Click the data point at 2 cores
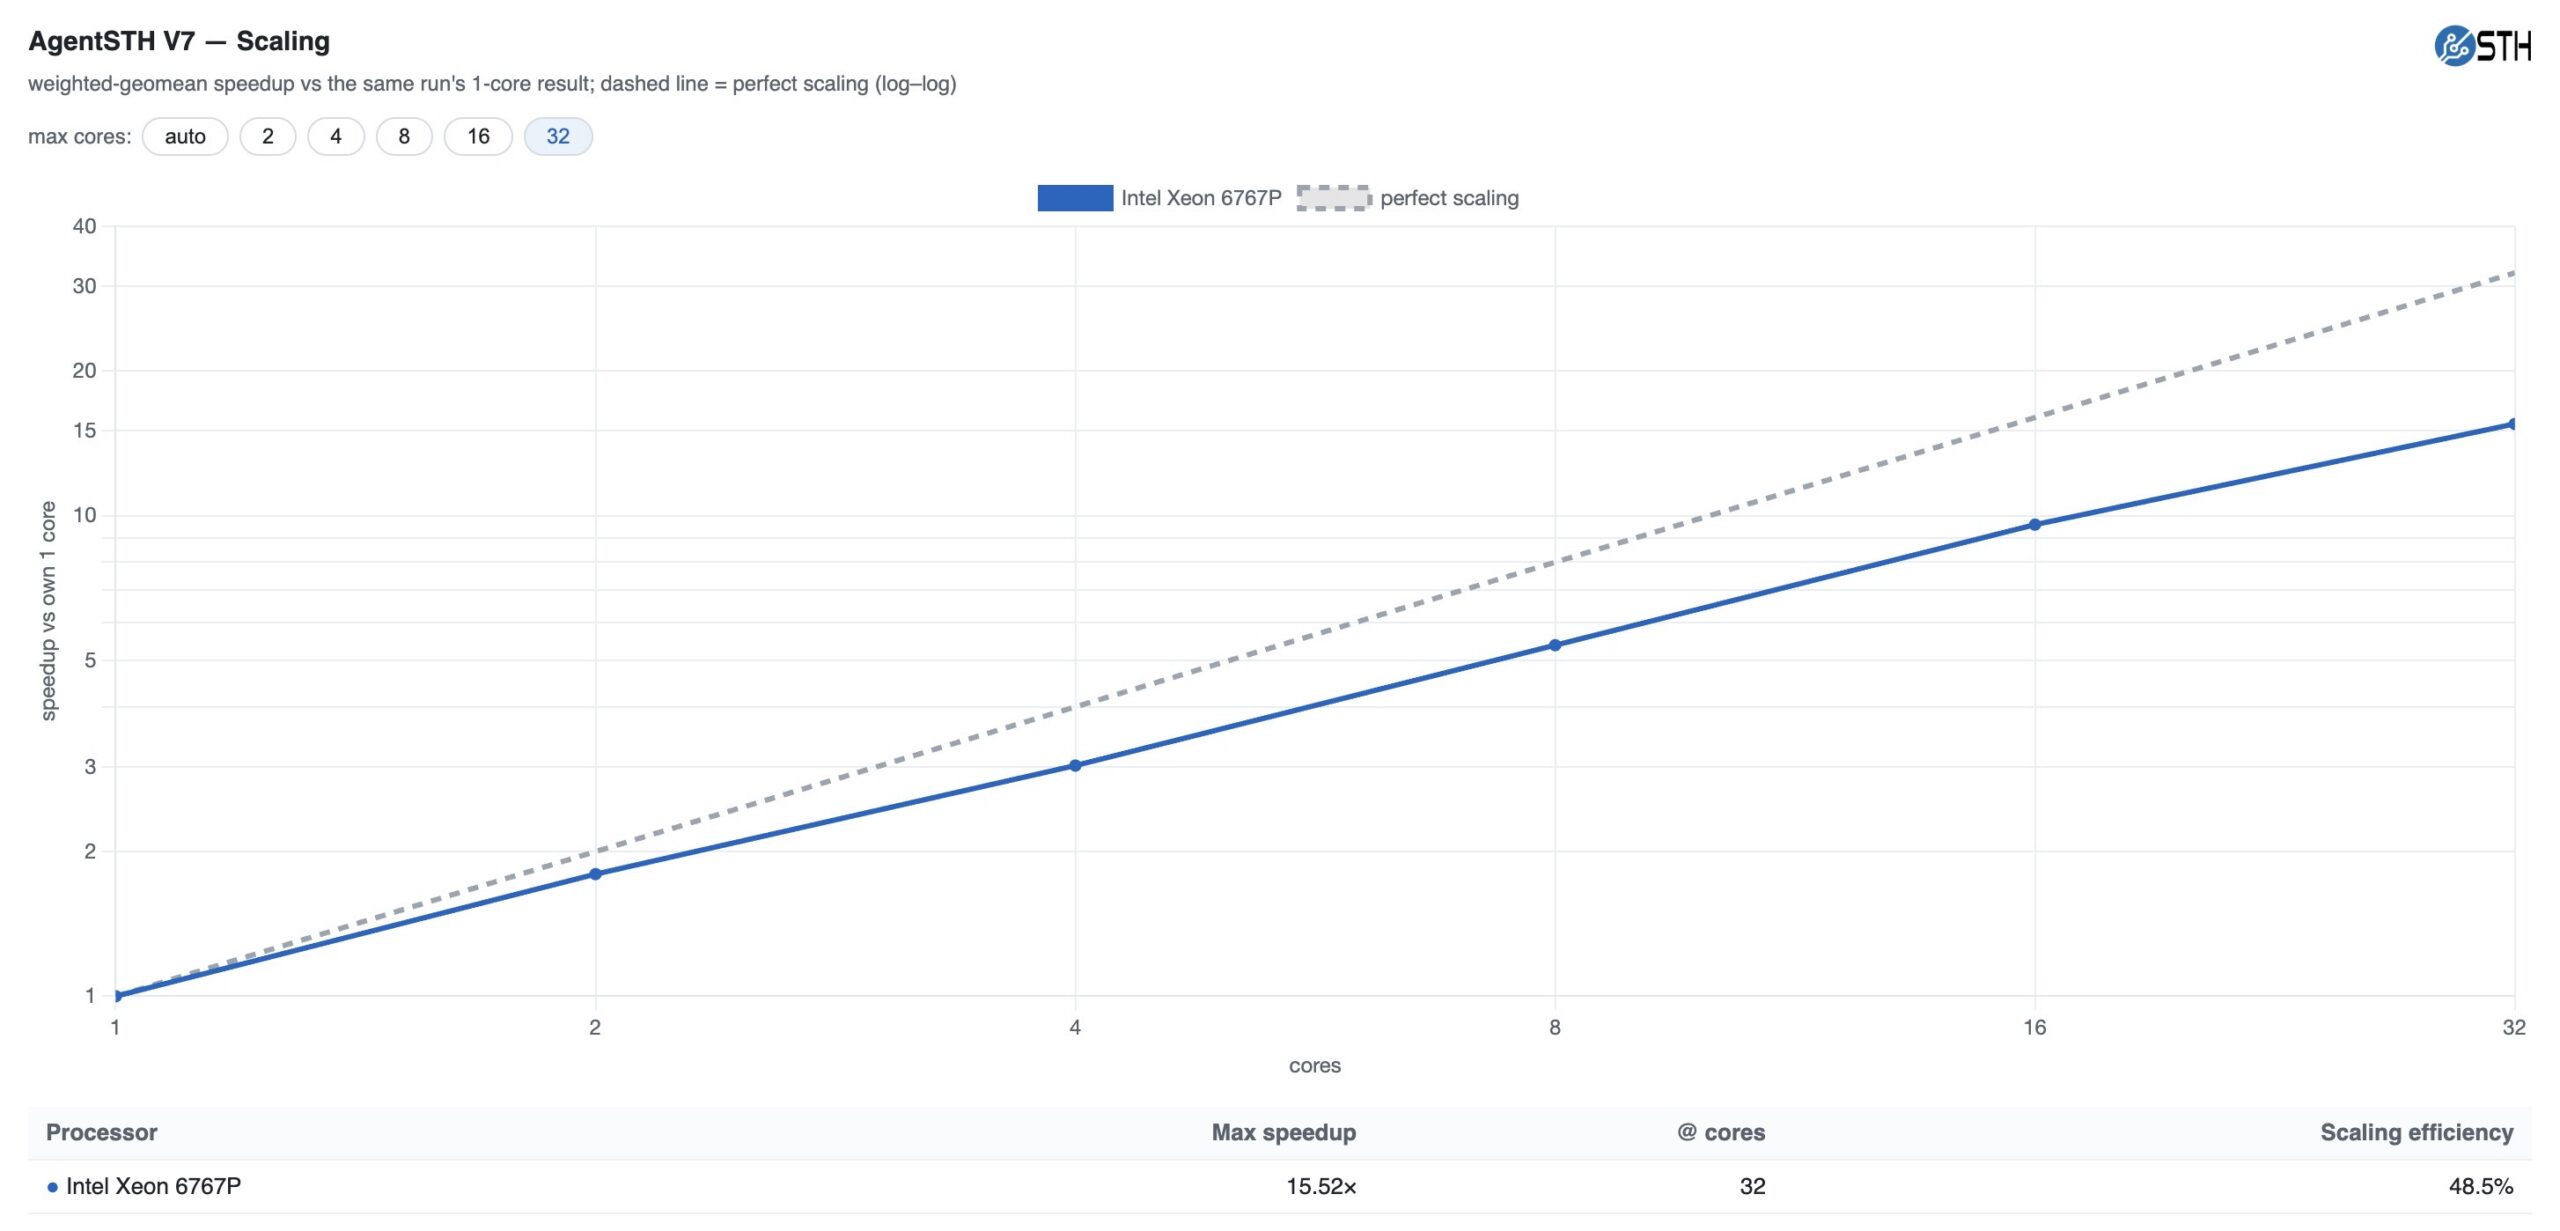Screen dimensions: 2560x1231 pos(595,875)
